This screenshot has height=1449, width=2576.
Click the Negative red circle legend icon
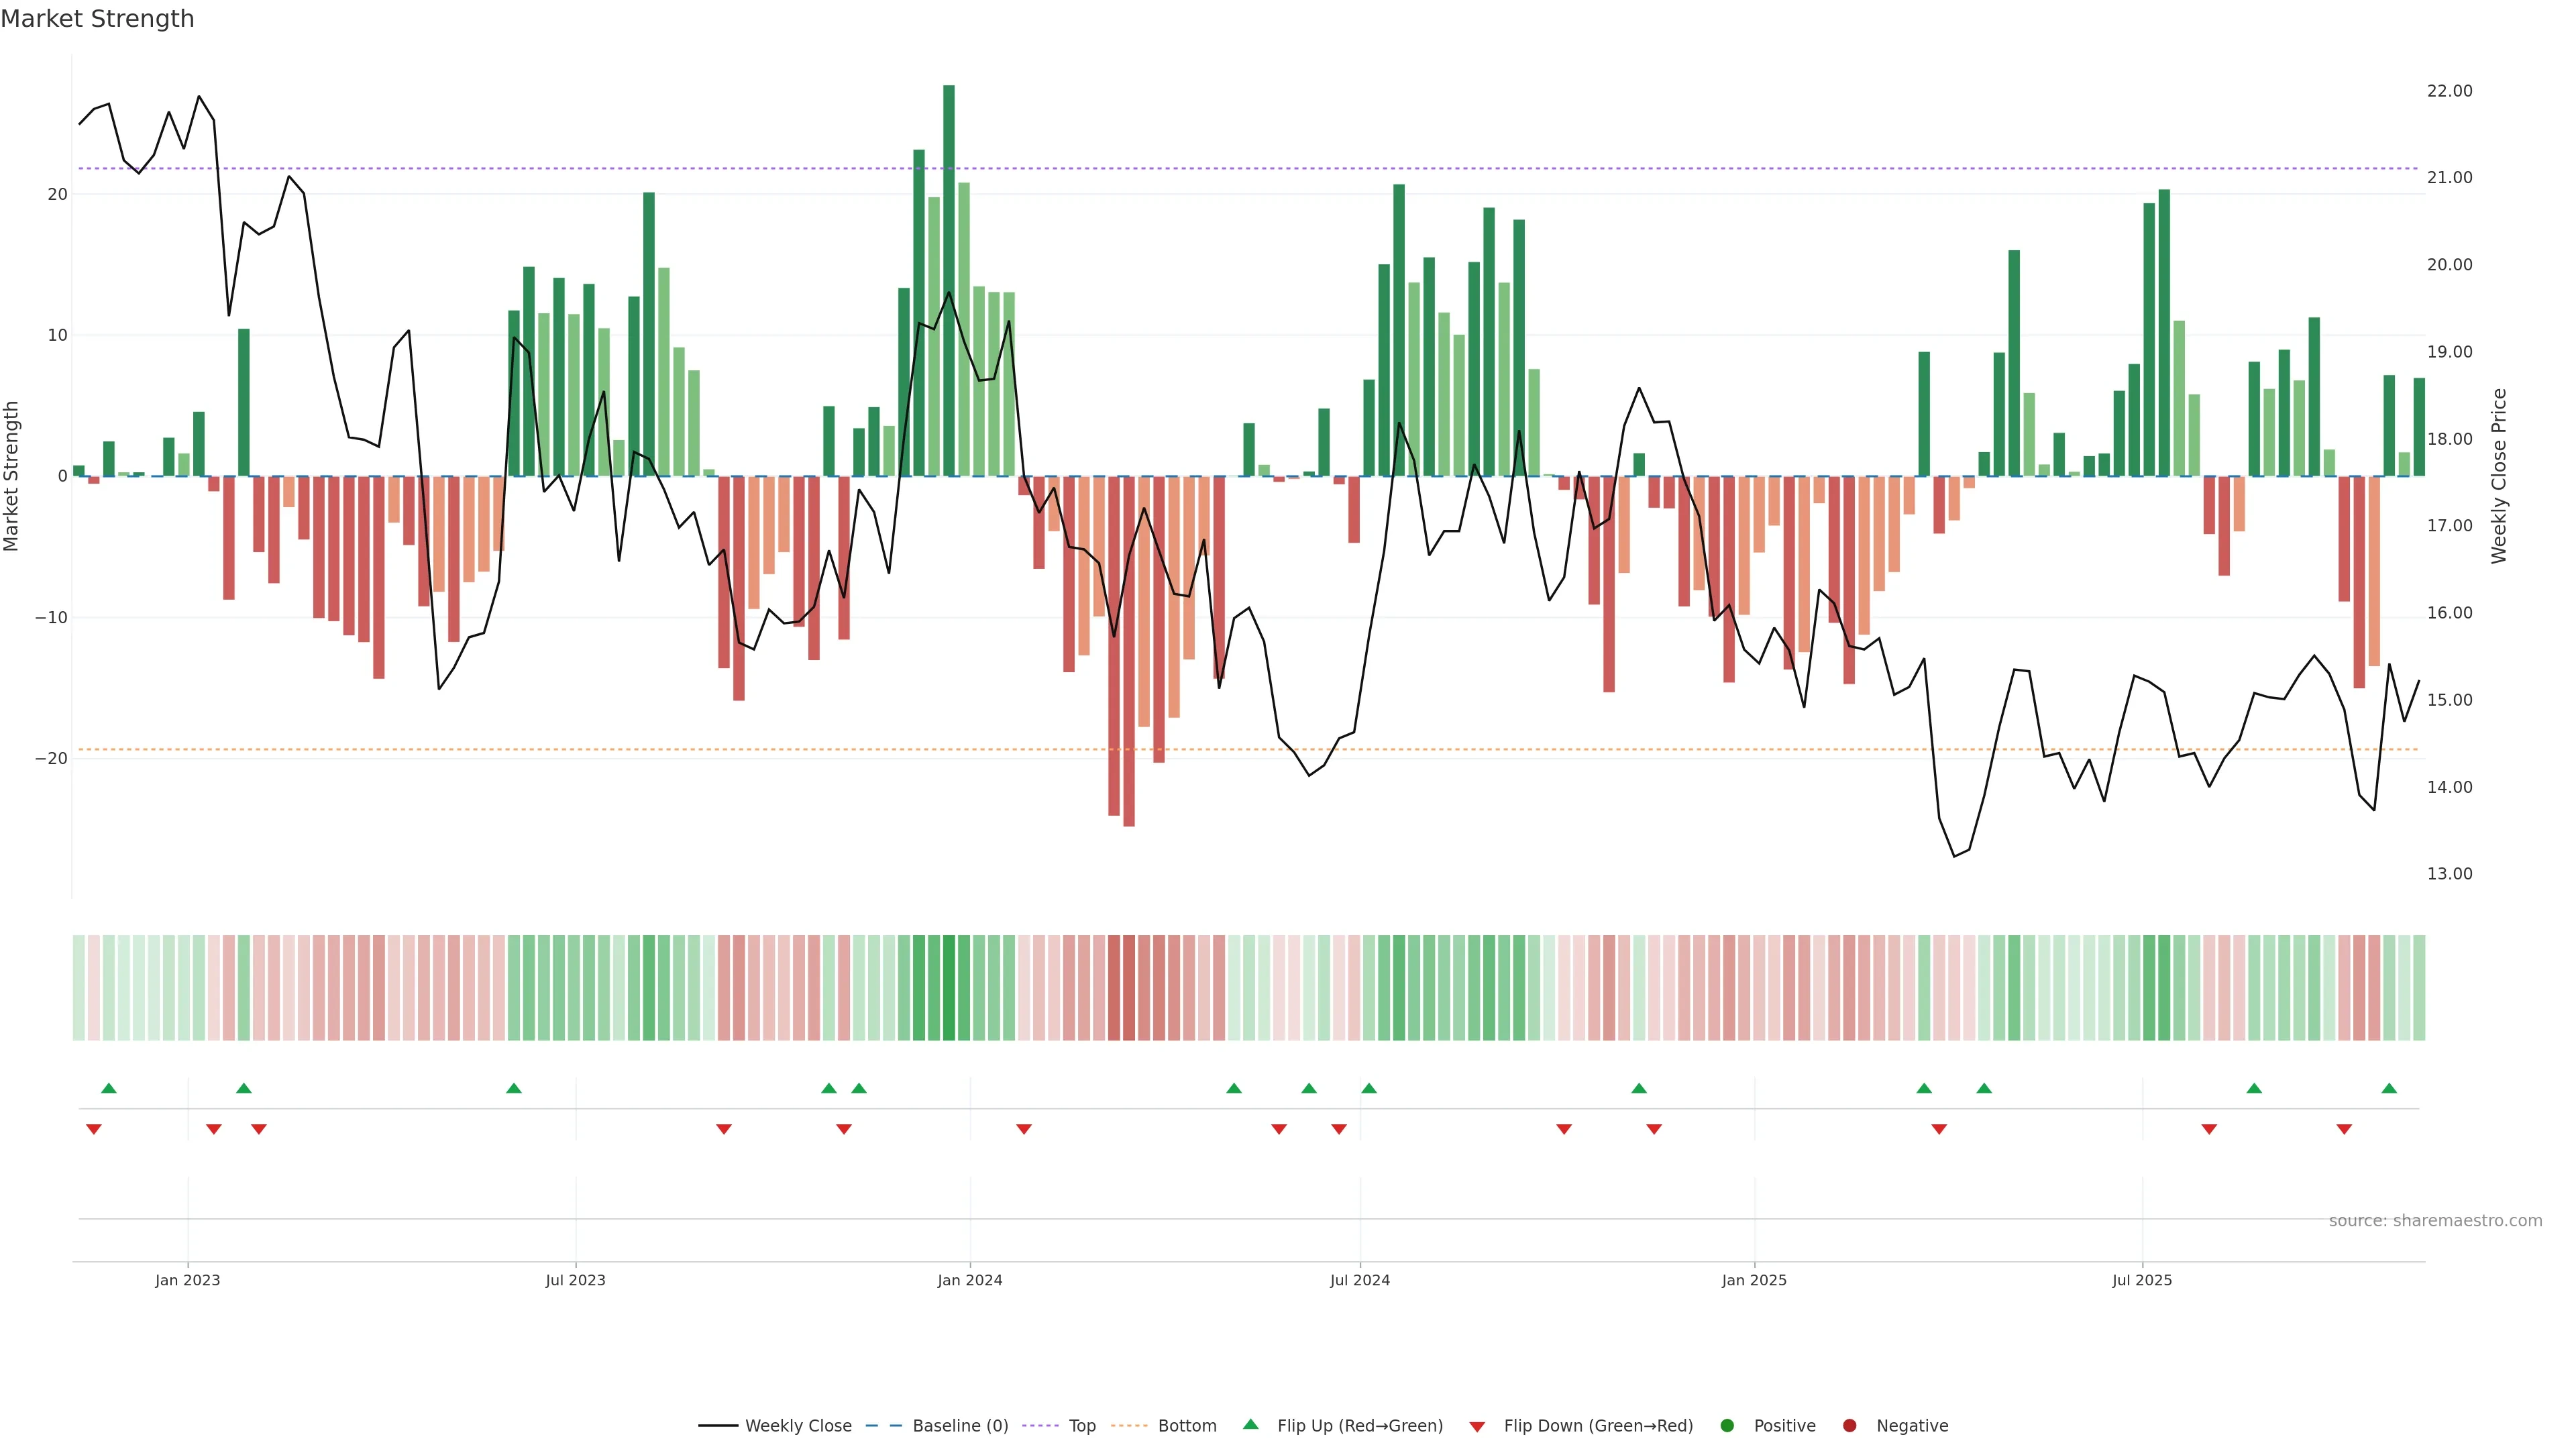1849,1425
